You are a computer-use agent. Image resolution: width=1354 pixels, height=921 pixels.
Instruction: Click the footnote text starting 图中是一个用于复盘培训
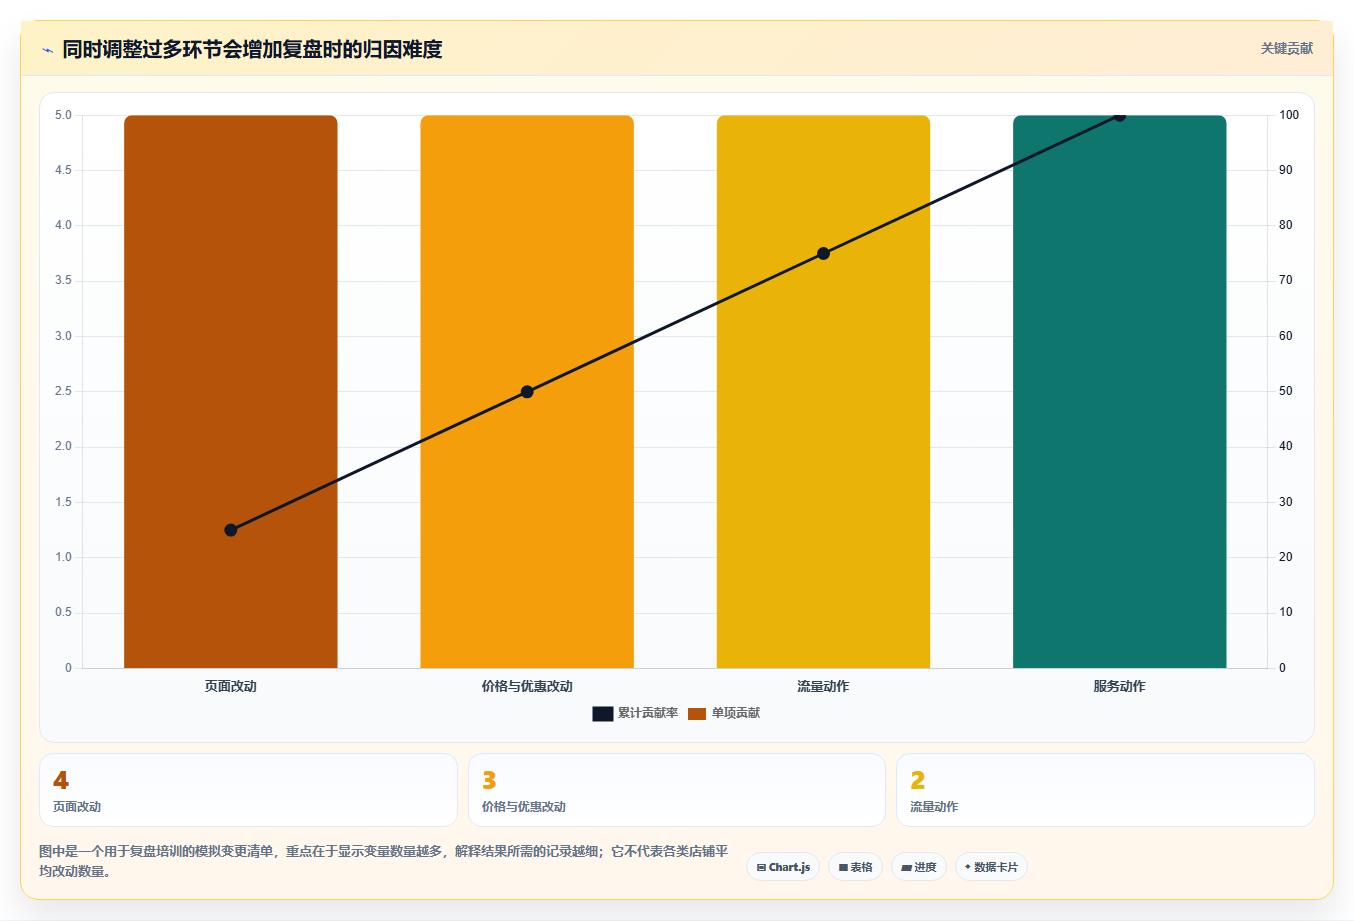(x=384, y=861)
